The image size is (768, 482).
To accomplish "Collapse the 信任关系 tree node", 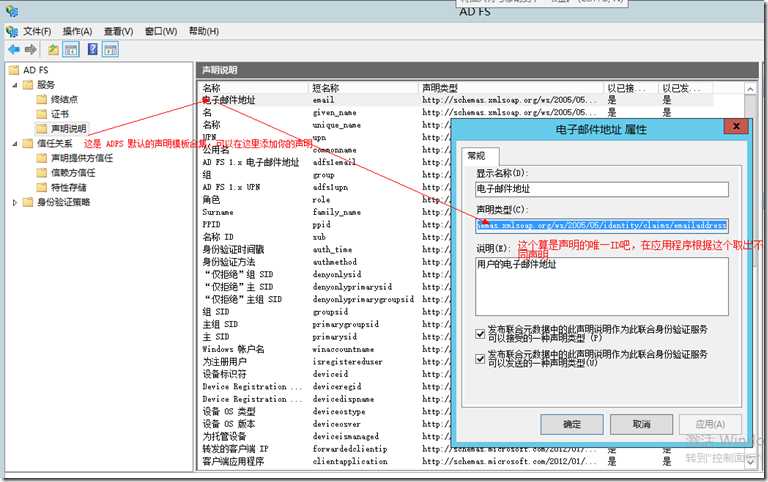I will [15, 144].
